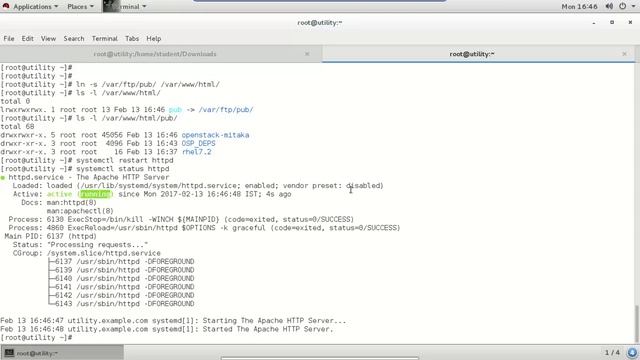640x360 pixels.
Task: Click the man:apachectl(8) docs entry
Action: pyautogui.click(x=80, y=211)
